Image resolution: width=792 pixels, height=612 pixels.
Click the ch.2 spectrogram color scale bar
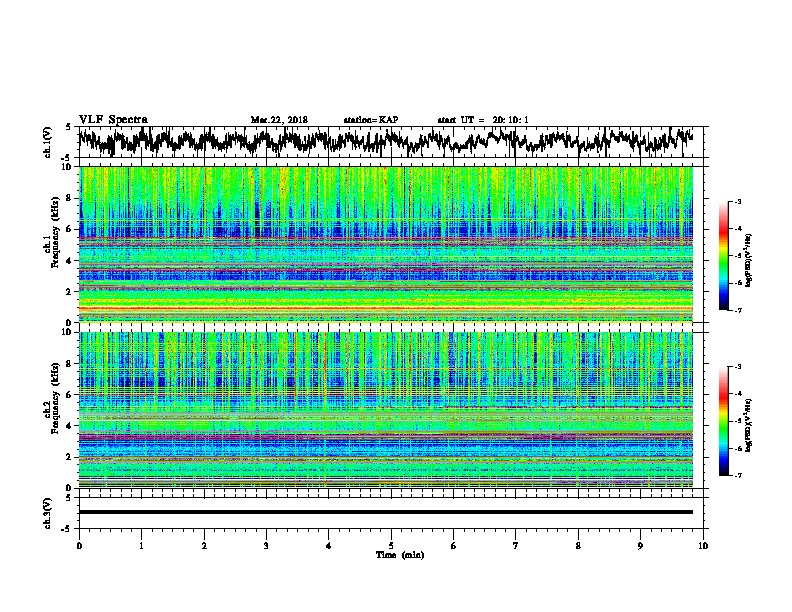tap(723, 421)
